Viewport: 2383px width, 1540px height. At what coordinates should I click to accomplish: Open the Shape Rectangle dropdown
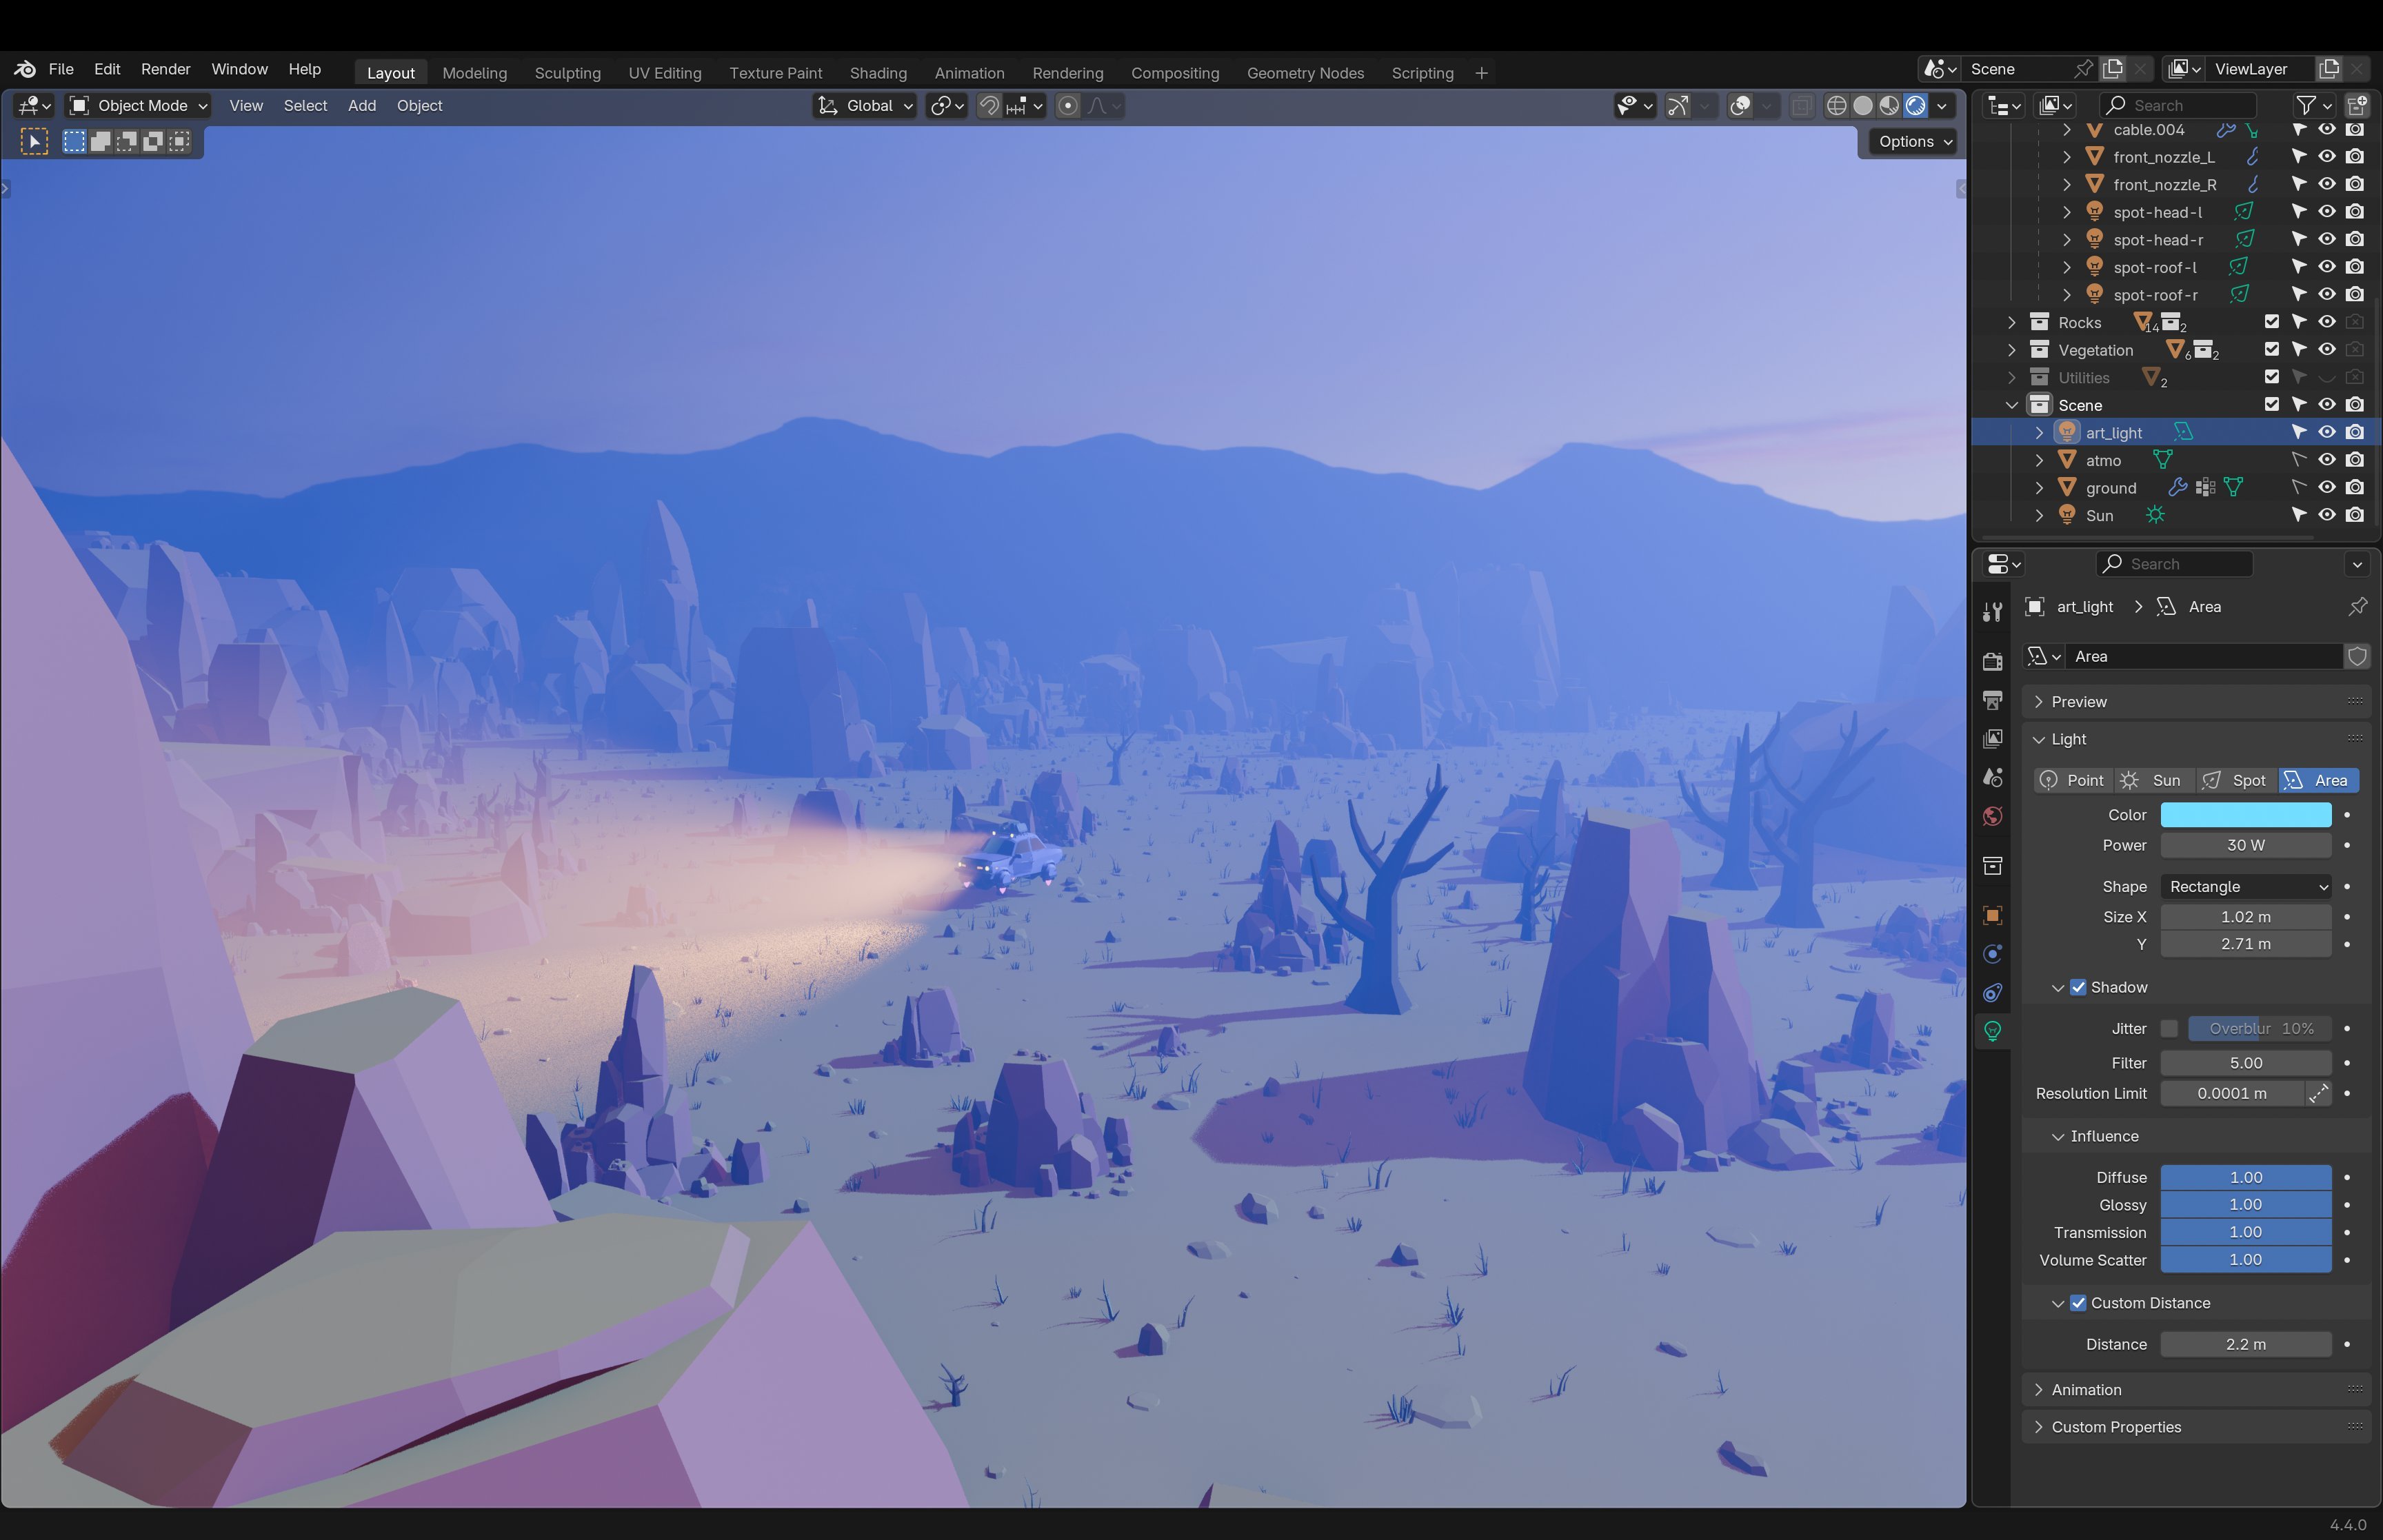(x=2245, y=886)
